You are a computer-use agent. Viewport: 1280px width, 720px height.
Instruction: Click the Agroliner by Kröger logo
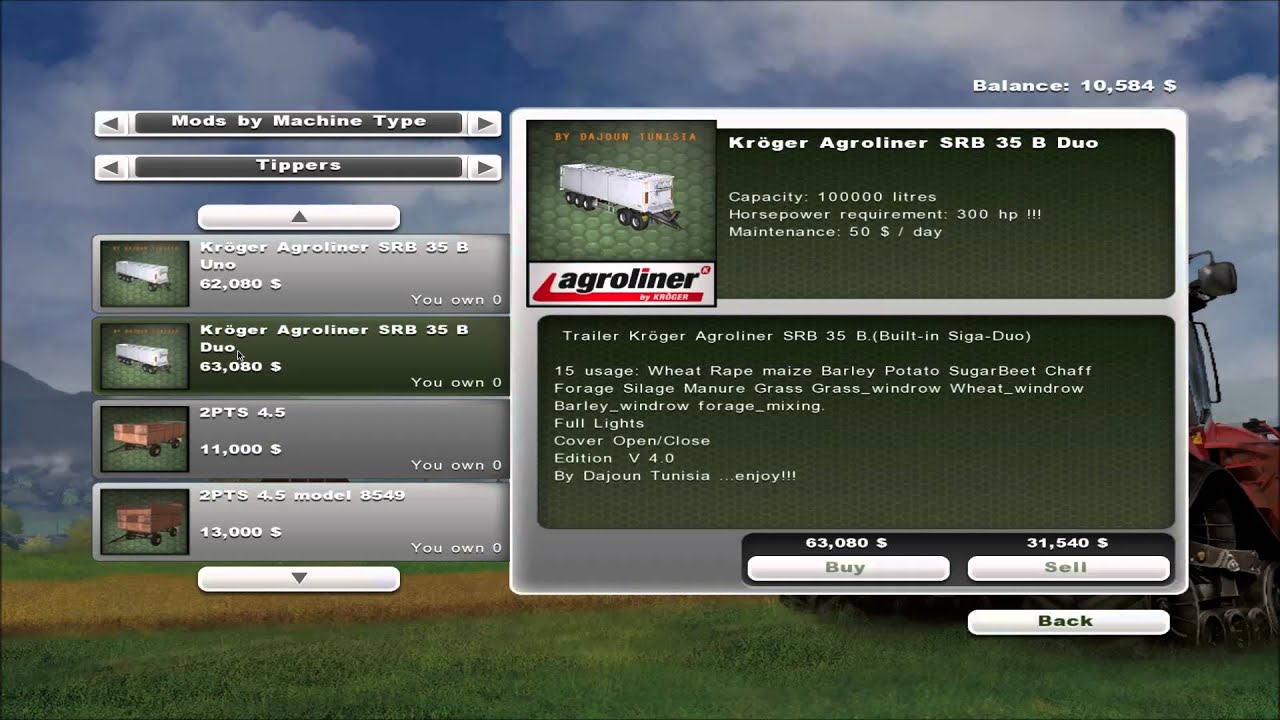point(621,284)
